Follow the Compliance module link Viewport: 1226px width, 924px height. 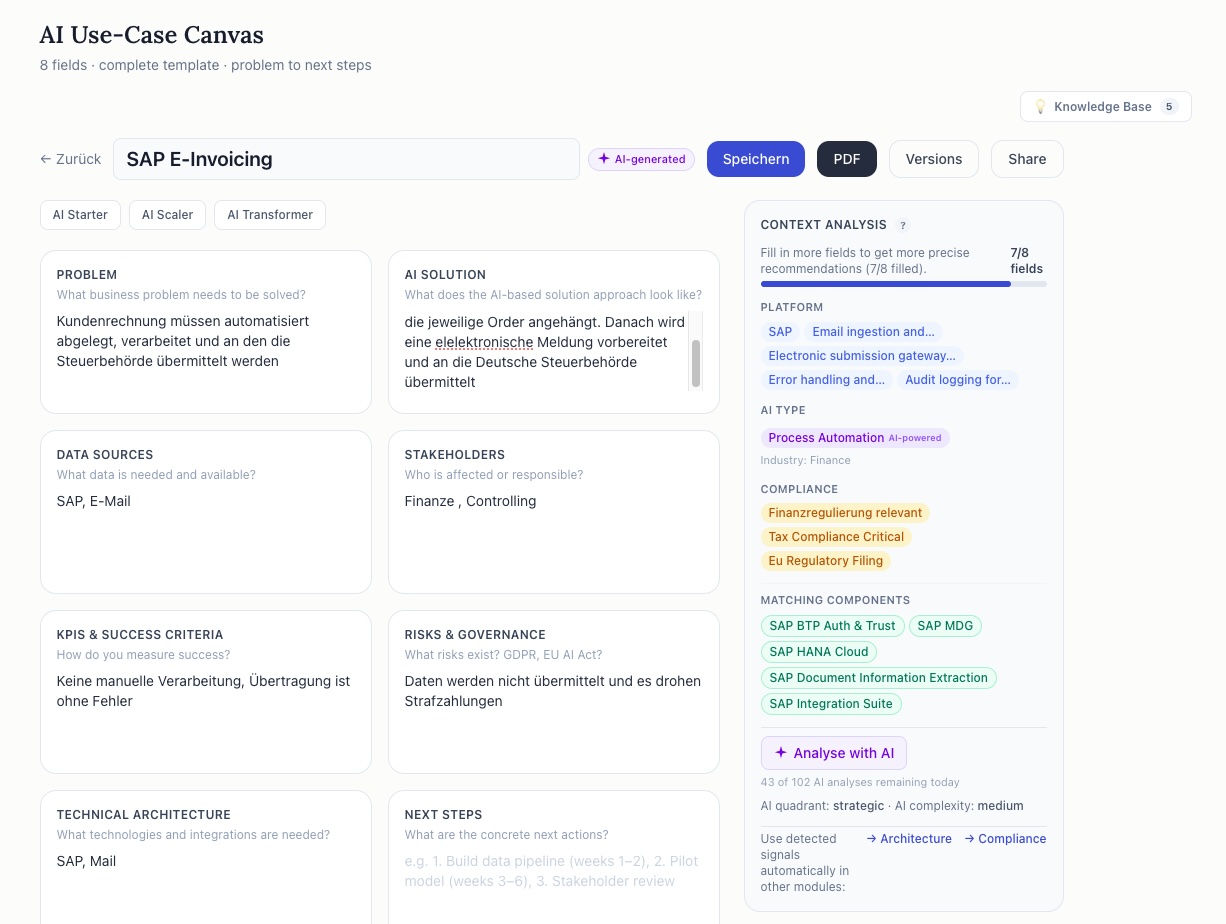click(x=1005, y=839)
